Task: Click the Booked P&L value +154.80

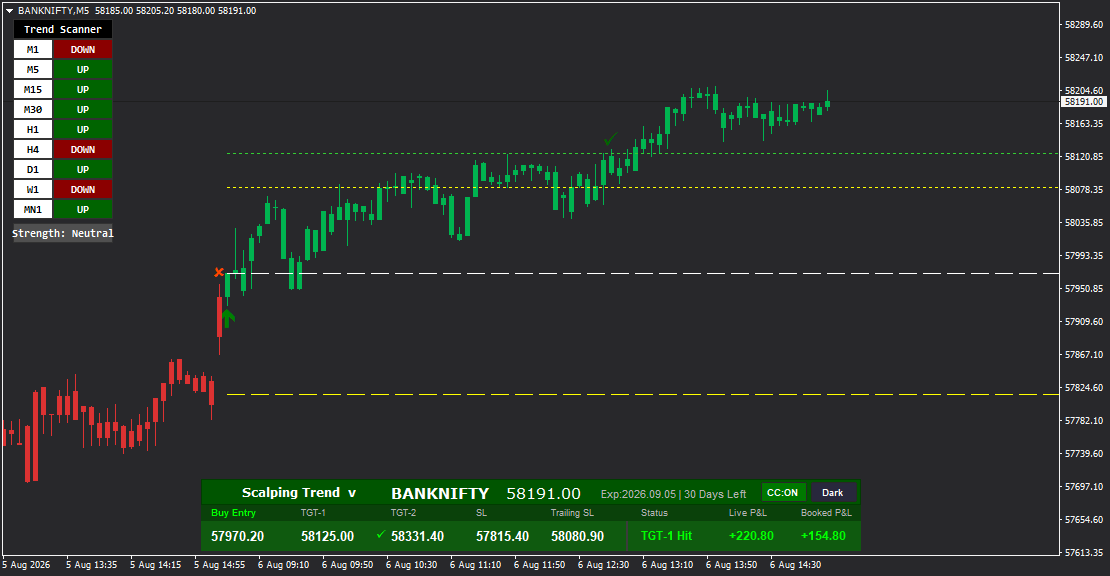Action: click(x=823, y=536)
